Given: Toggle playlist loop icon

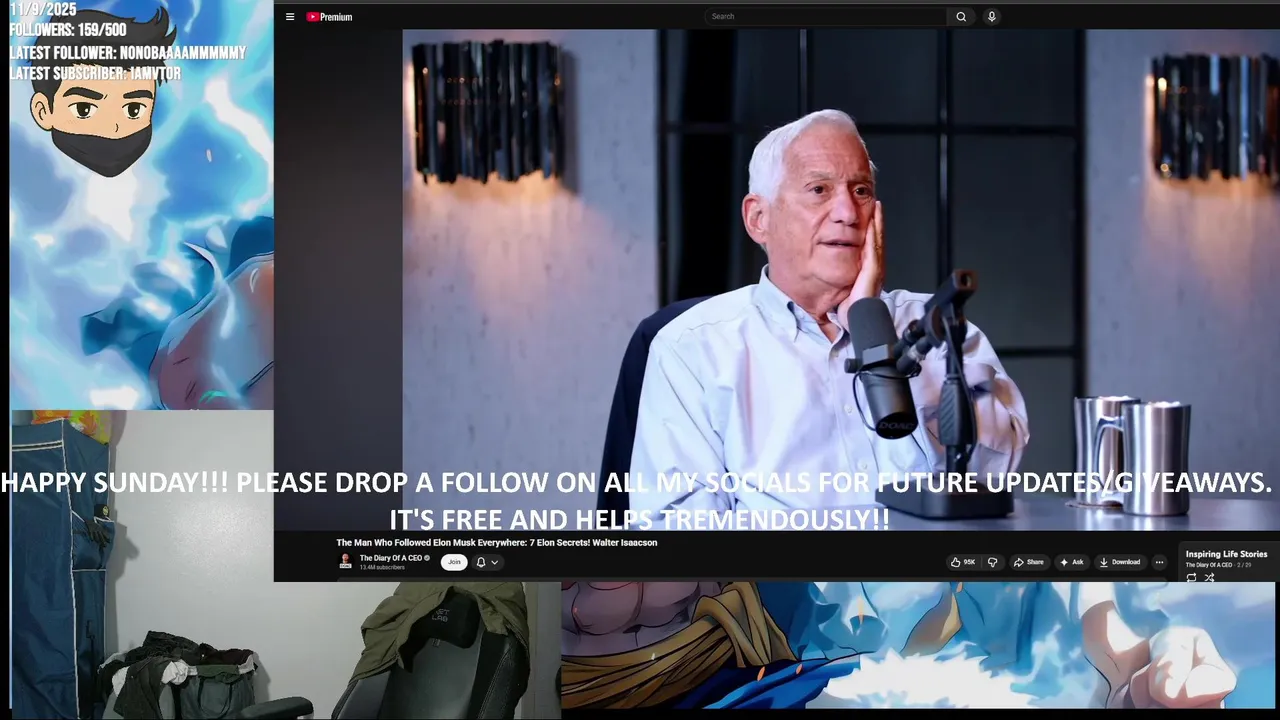Looking at the screenshot, I should tap(1191, 577).
